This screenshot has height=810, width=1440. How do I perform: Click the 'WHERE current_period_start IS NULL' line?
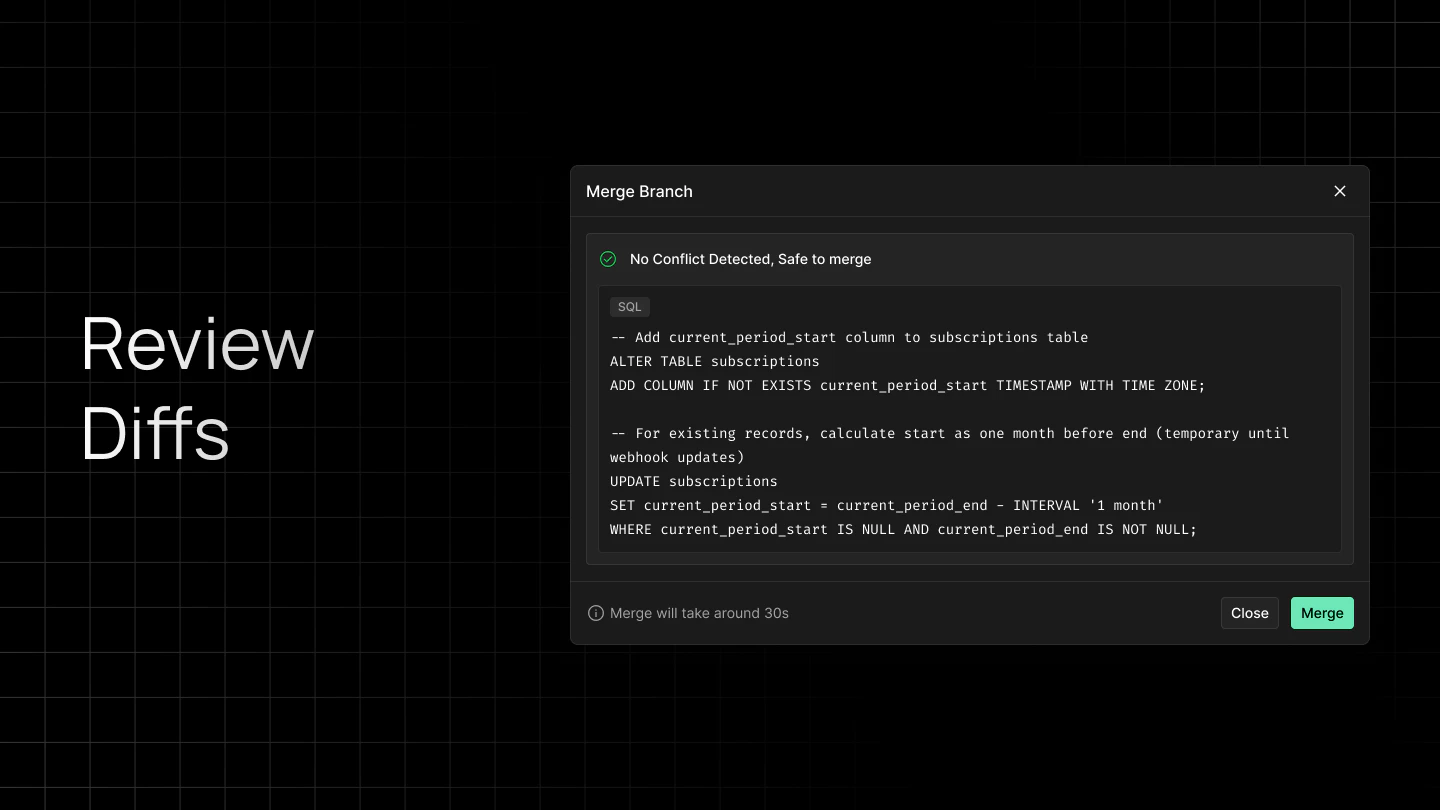pyautogui.click(x=903, y=529)
